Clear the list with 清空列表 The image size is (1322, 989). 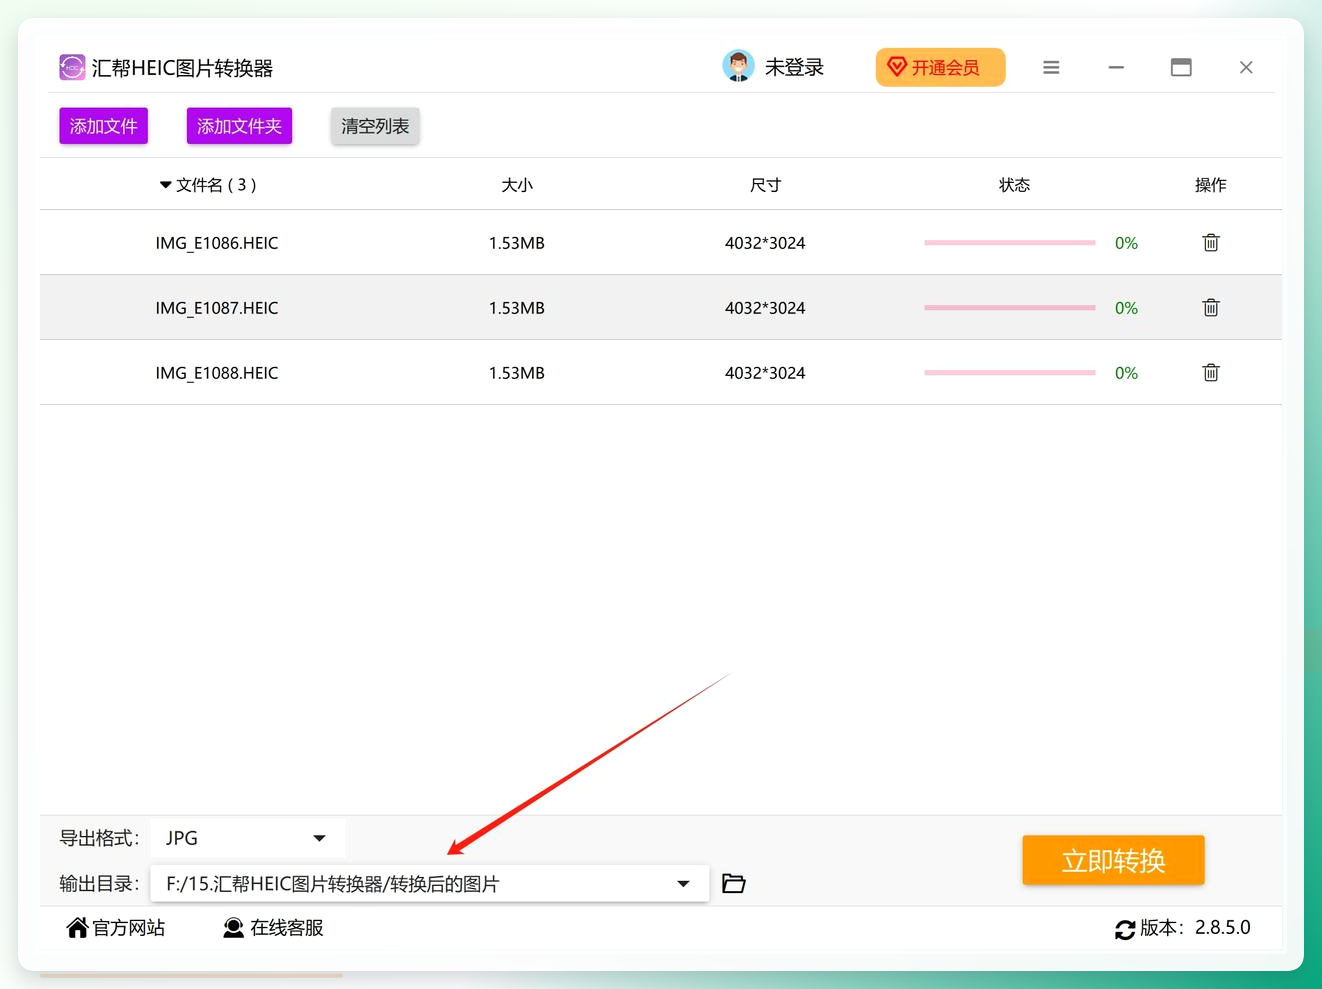click(375, 126)
